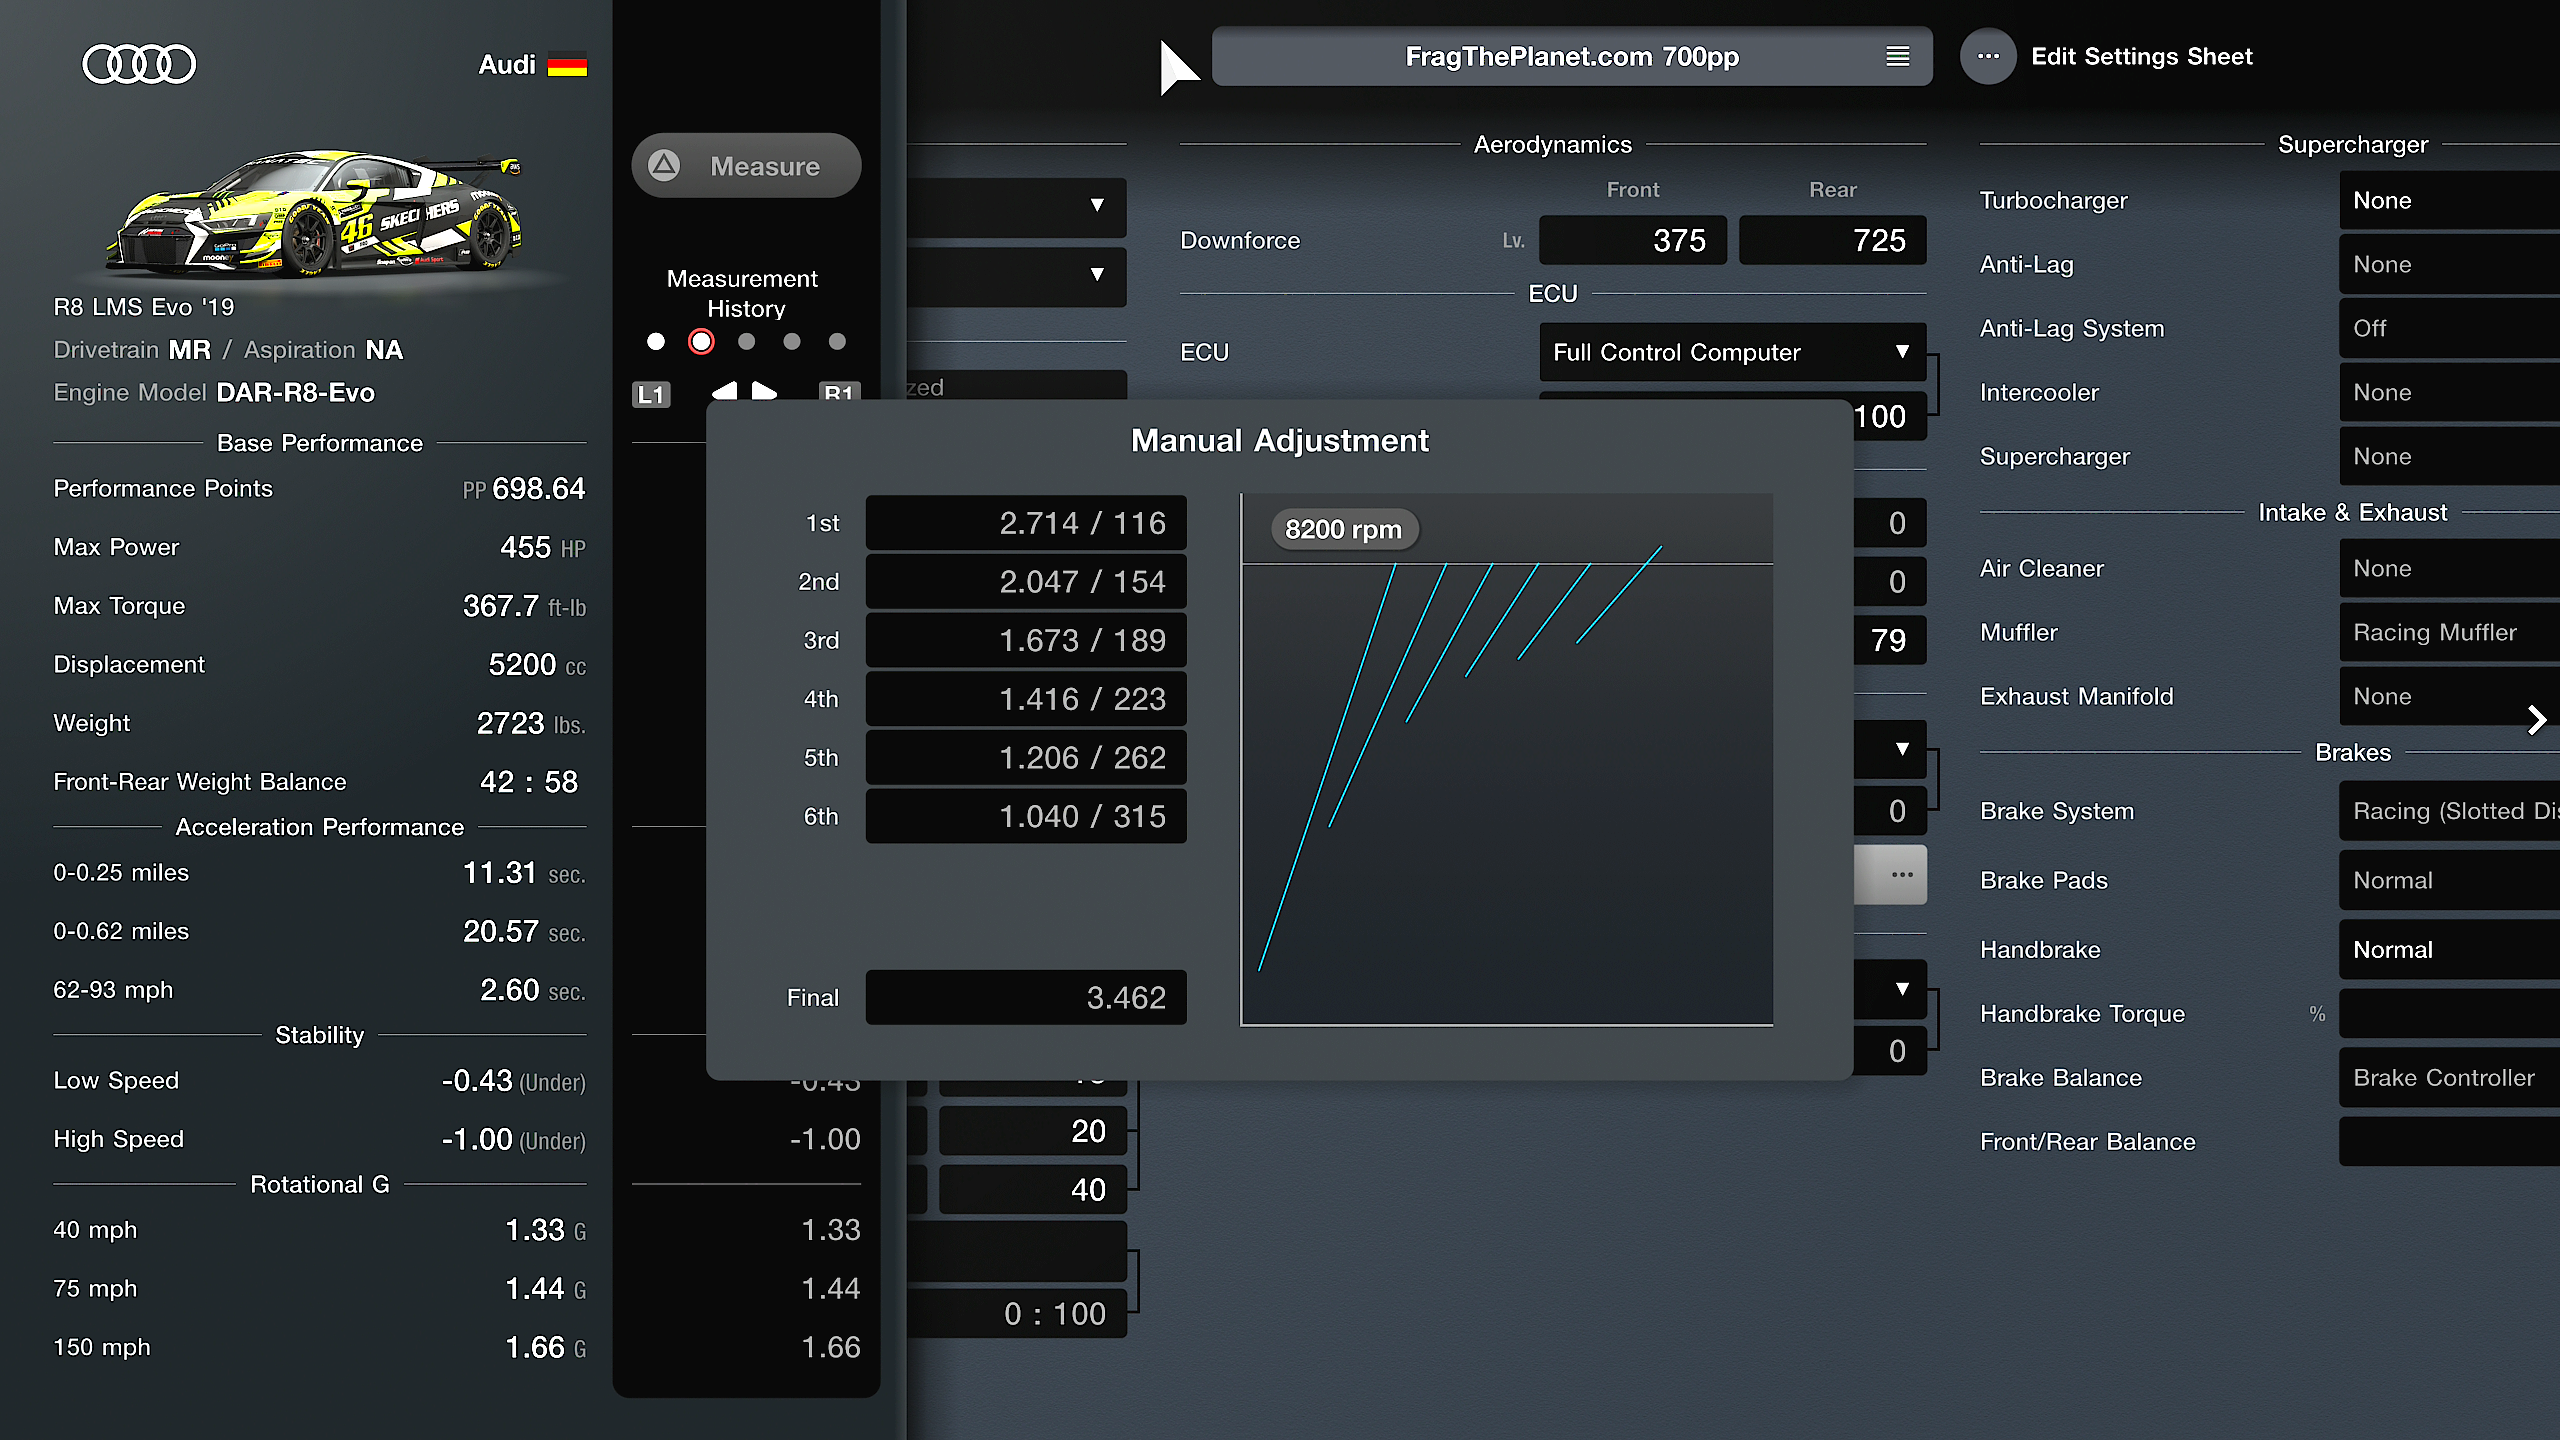
Task: Select the Racing Muffler field
Action: 2450,632
